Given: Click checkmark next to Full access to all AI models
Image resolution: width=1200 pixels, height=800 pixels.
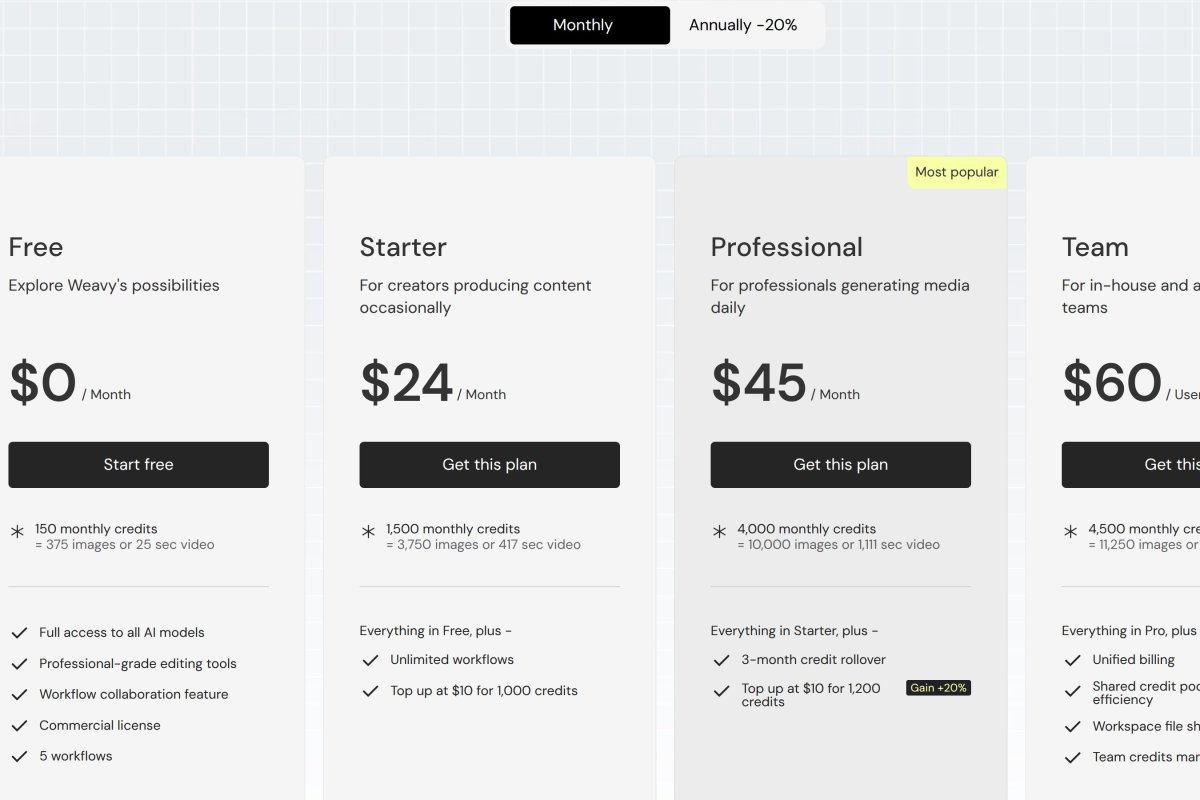Looking at the screenshot, I should [x=19, y=633].
